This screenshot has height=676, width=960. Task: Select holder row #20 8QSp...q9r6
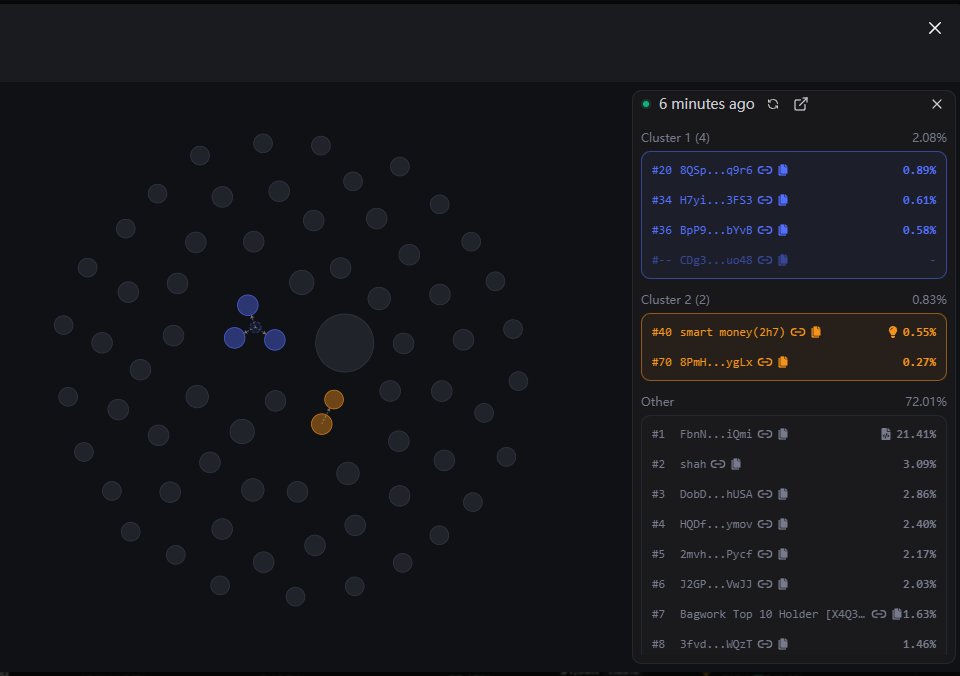[793, 170]
